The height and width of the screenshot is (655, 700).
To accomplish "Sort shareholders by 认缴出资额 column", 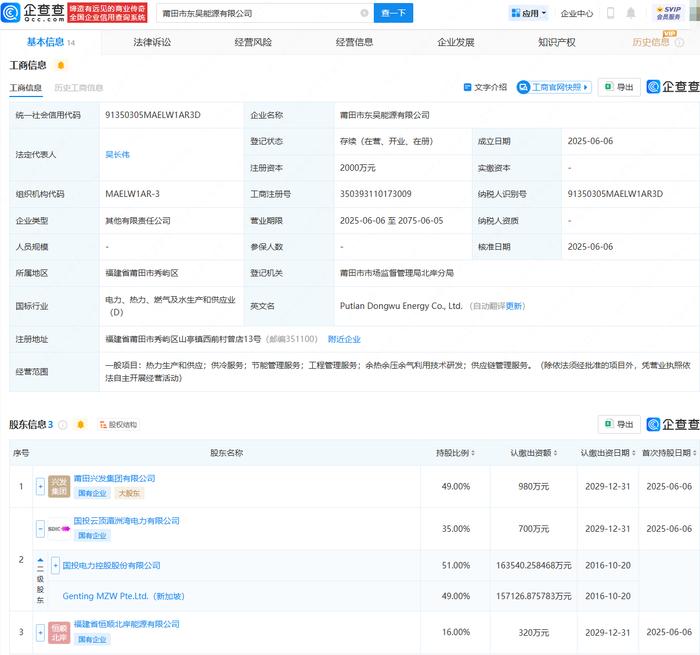I will point(534,453).
